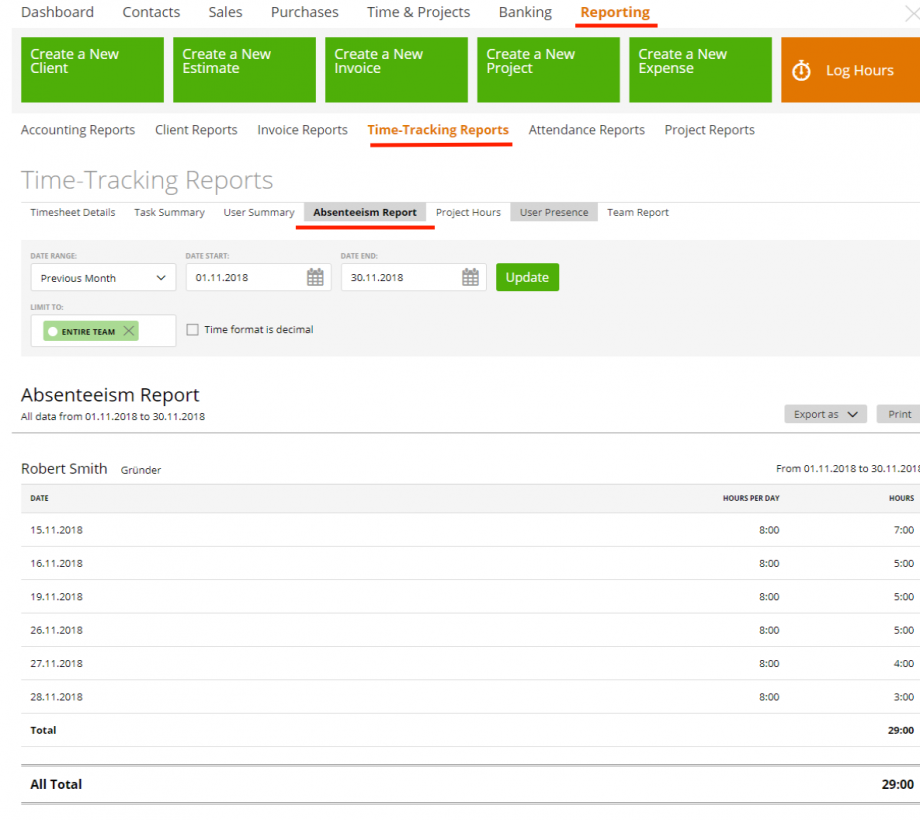Viewport: 920px width, 820px height.
Task: Switch to the Attendance Reports tab
Action: coord(586,130)
